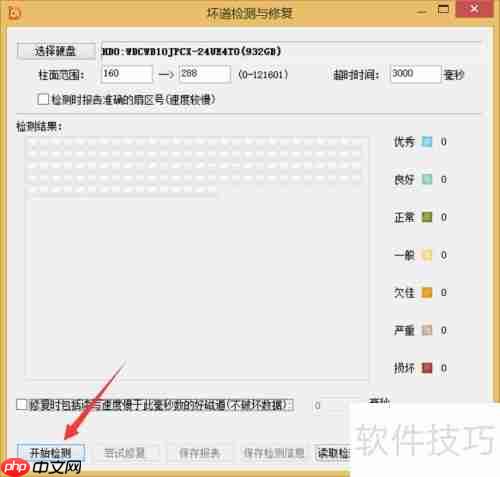Click the timeout field showing 3000
This screenshot has width=500, height=477.
416,74
